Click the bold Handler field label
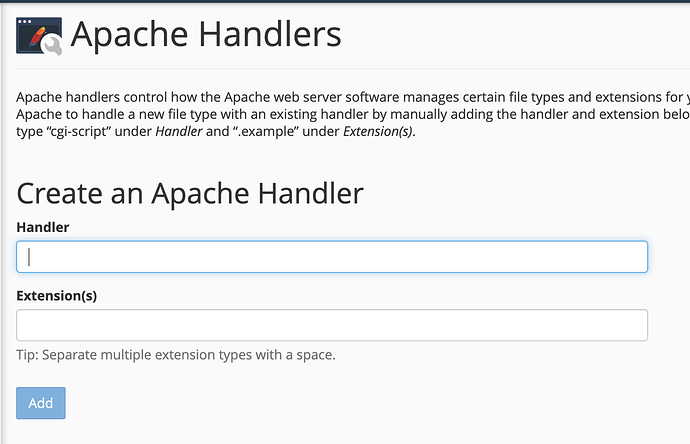Viewport: 690px width, 444px height. [43, 227]
